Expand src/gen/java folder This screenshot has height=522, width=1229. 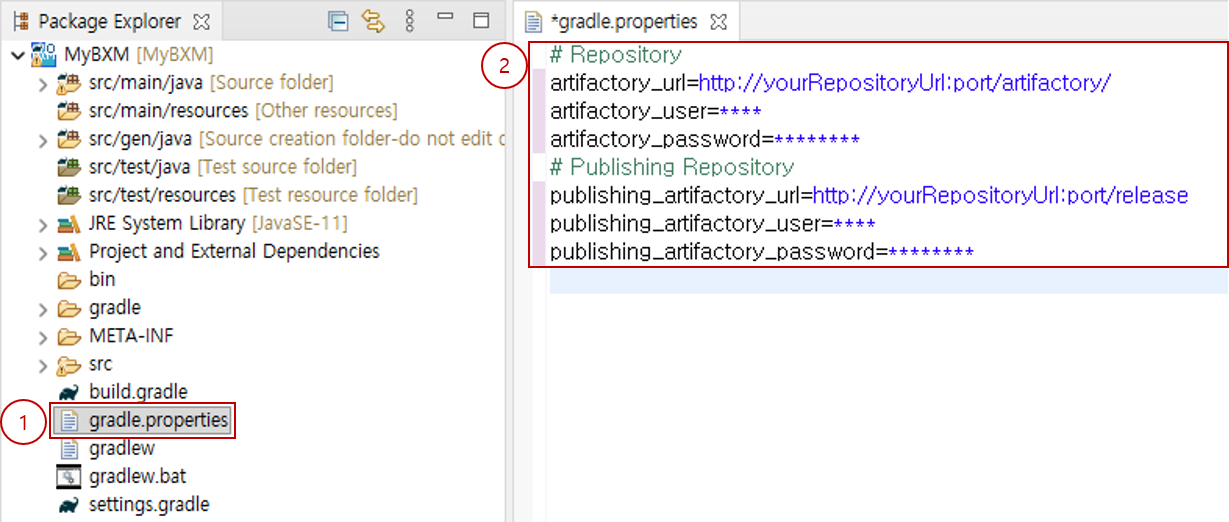point(42,139)
